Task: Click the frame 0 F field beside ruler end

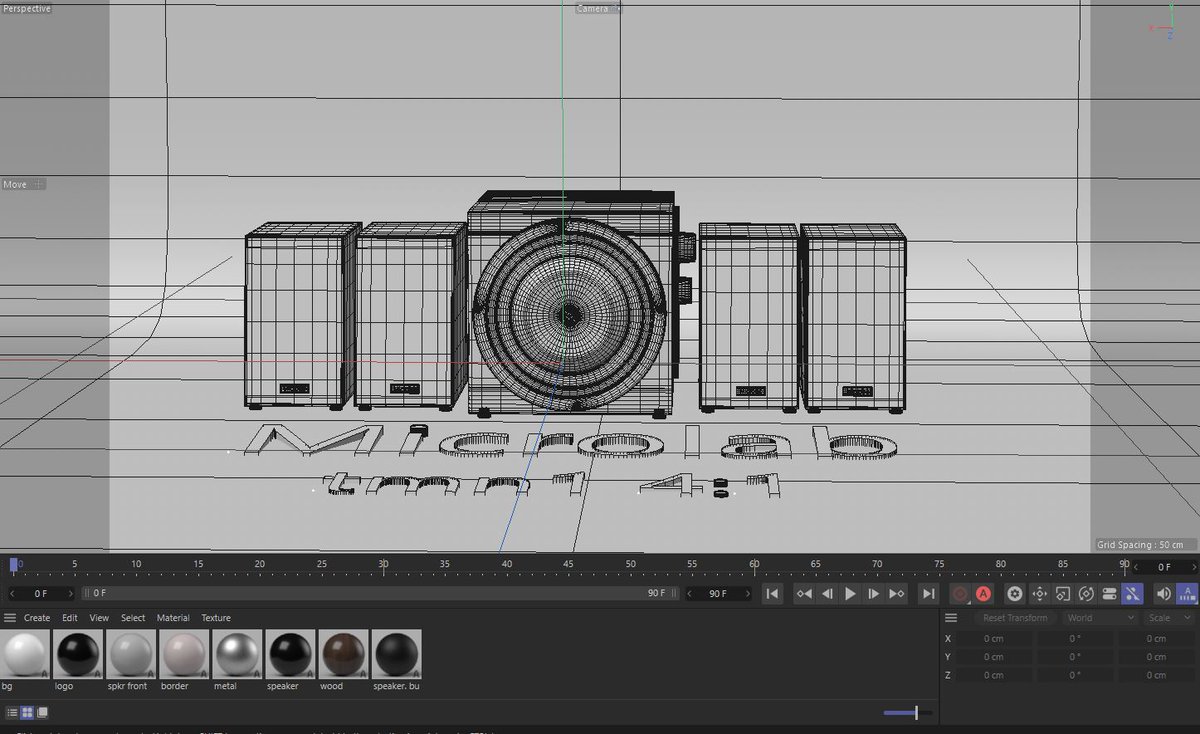Action: point(1165,567)
